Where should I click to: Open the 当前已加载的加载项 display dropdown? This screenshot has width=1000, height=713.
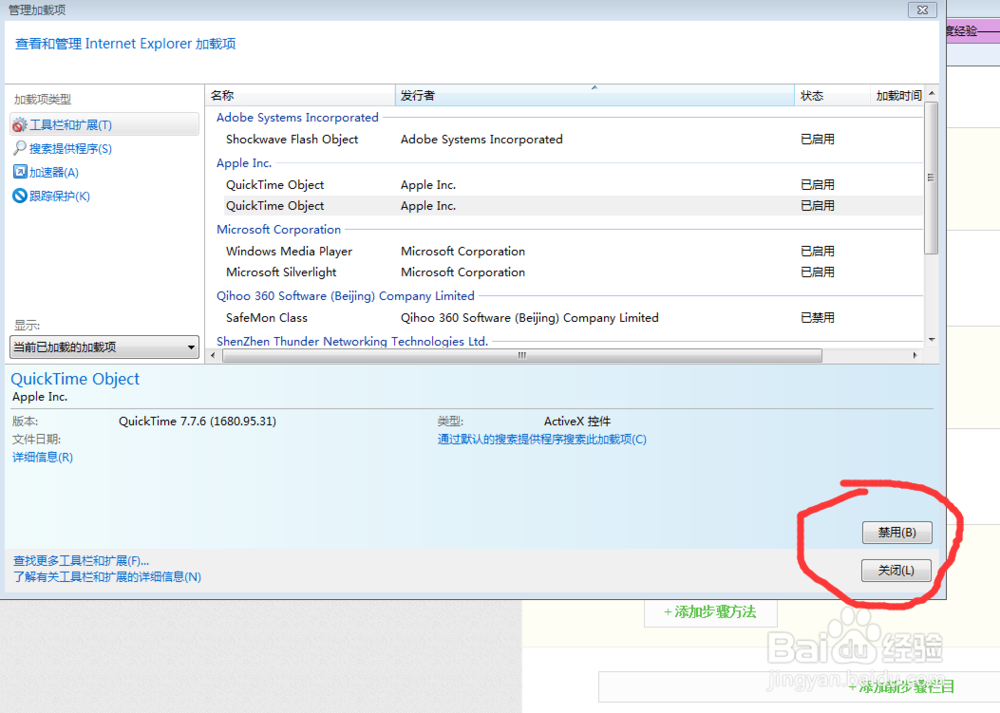point(104,347)
